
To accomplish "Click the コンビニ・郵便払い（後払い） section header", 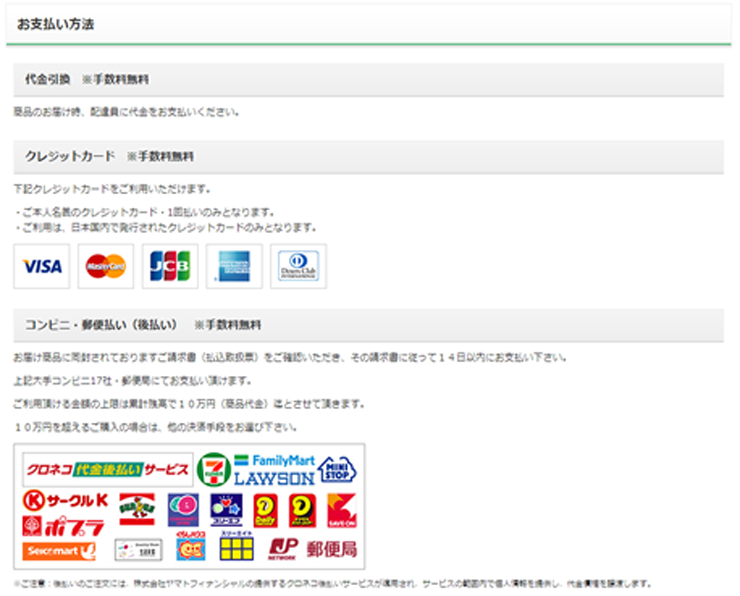I will click(101, 325).
